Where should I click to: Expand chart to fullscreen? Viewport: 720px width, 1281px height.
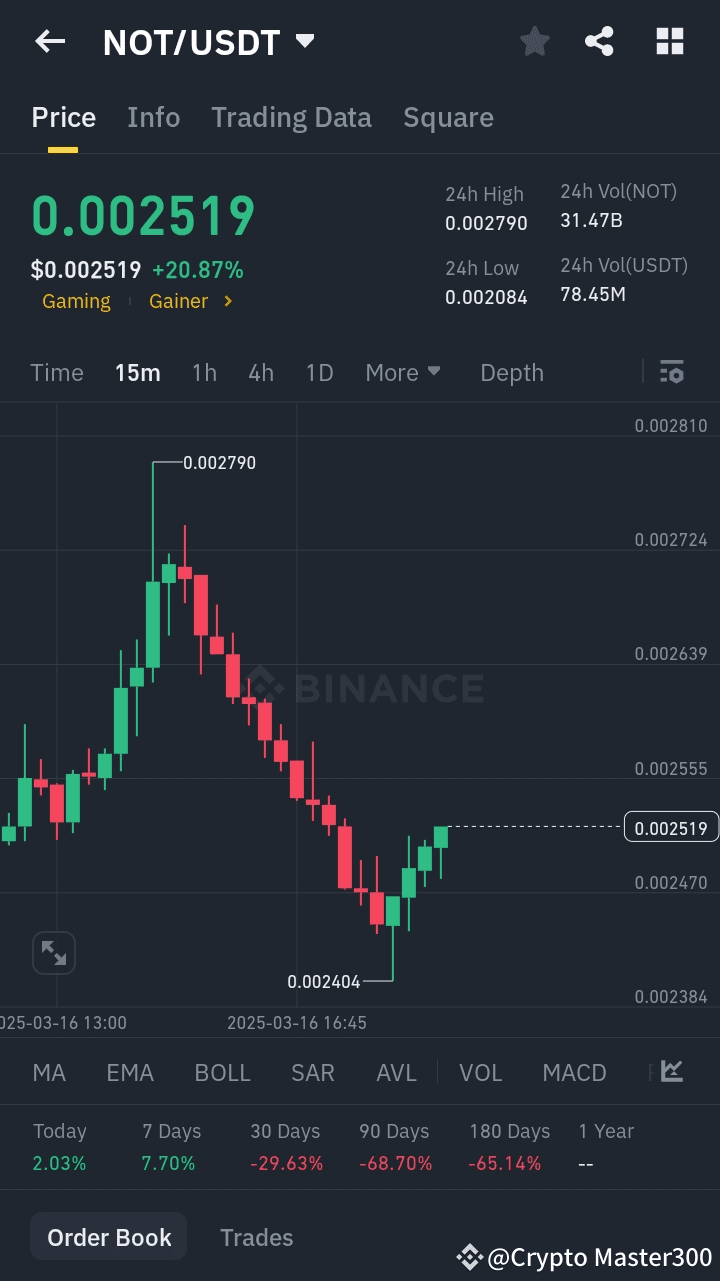(54, 952)
